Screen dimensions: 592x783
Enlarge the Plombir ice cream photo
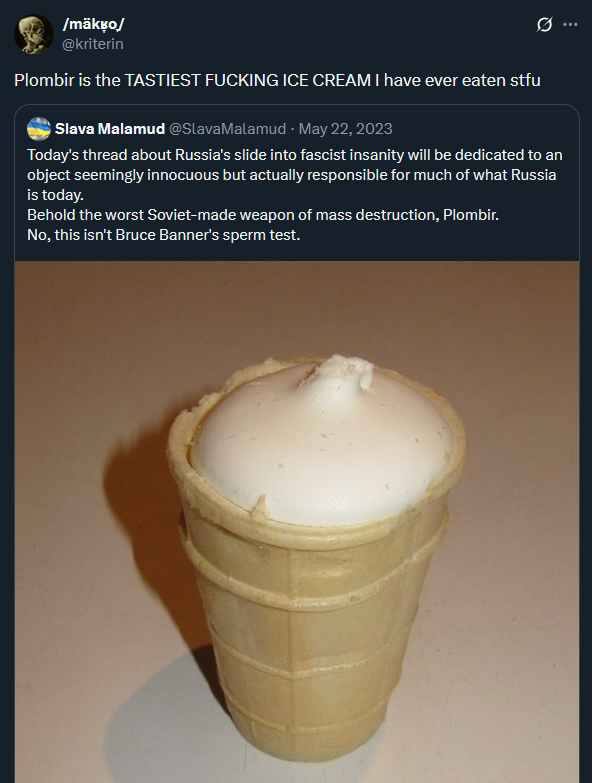click(297, 522)
